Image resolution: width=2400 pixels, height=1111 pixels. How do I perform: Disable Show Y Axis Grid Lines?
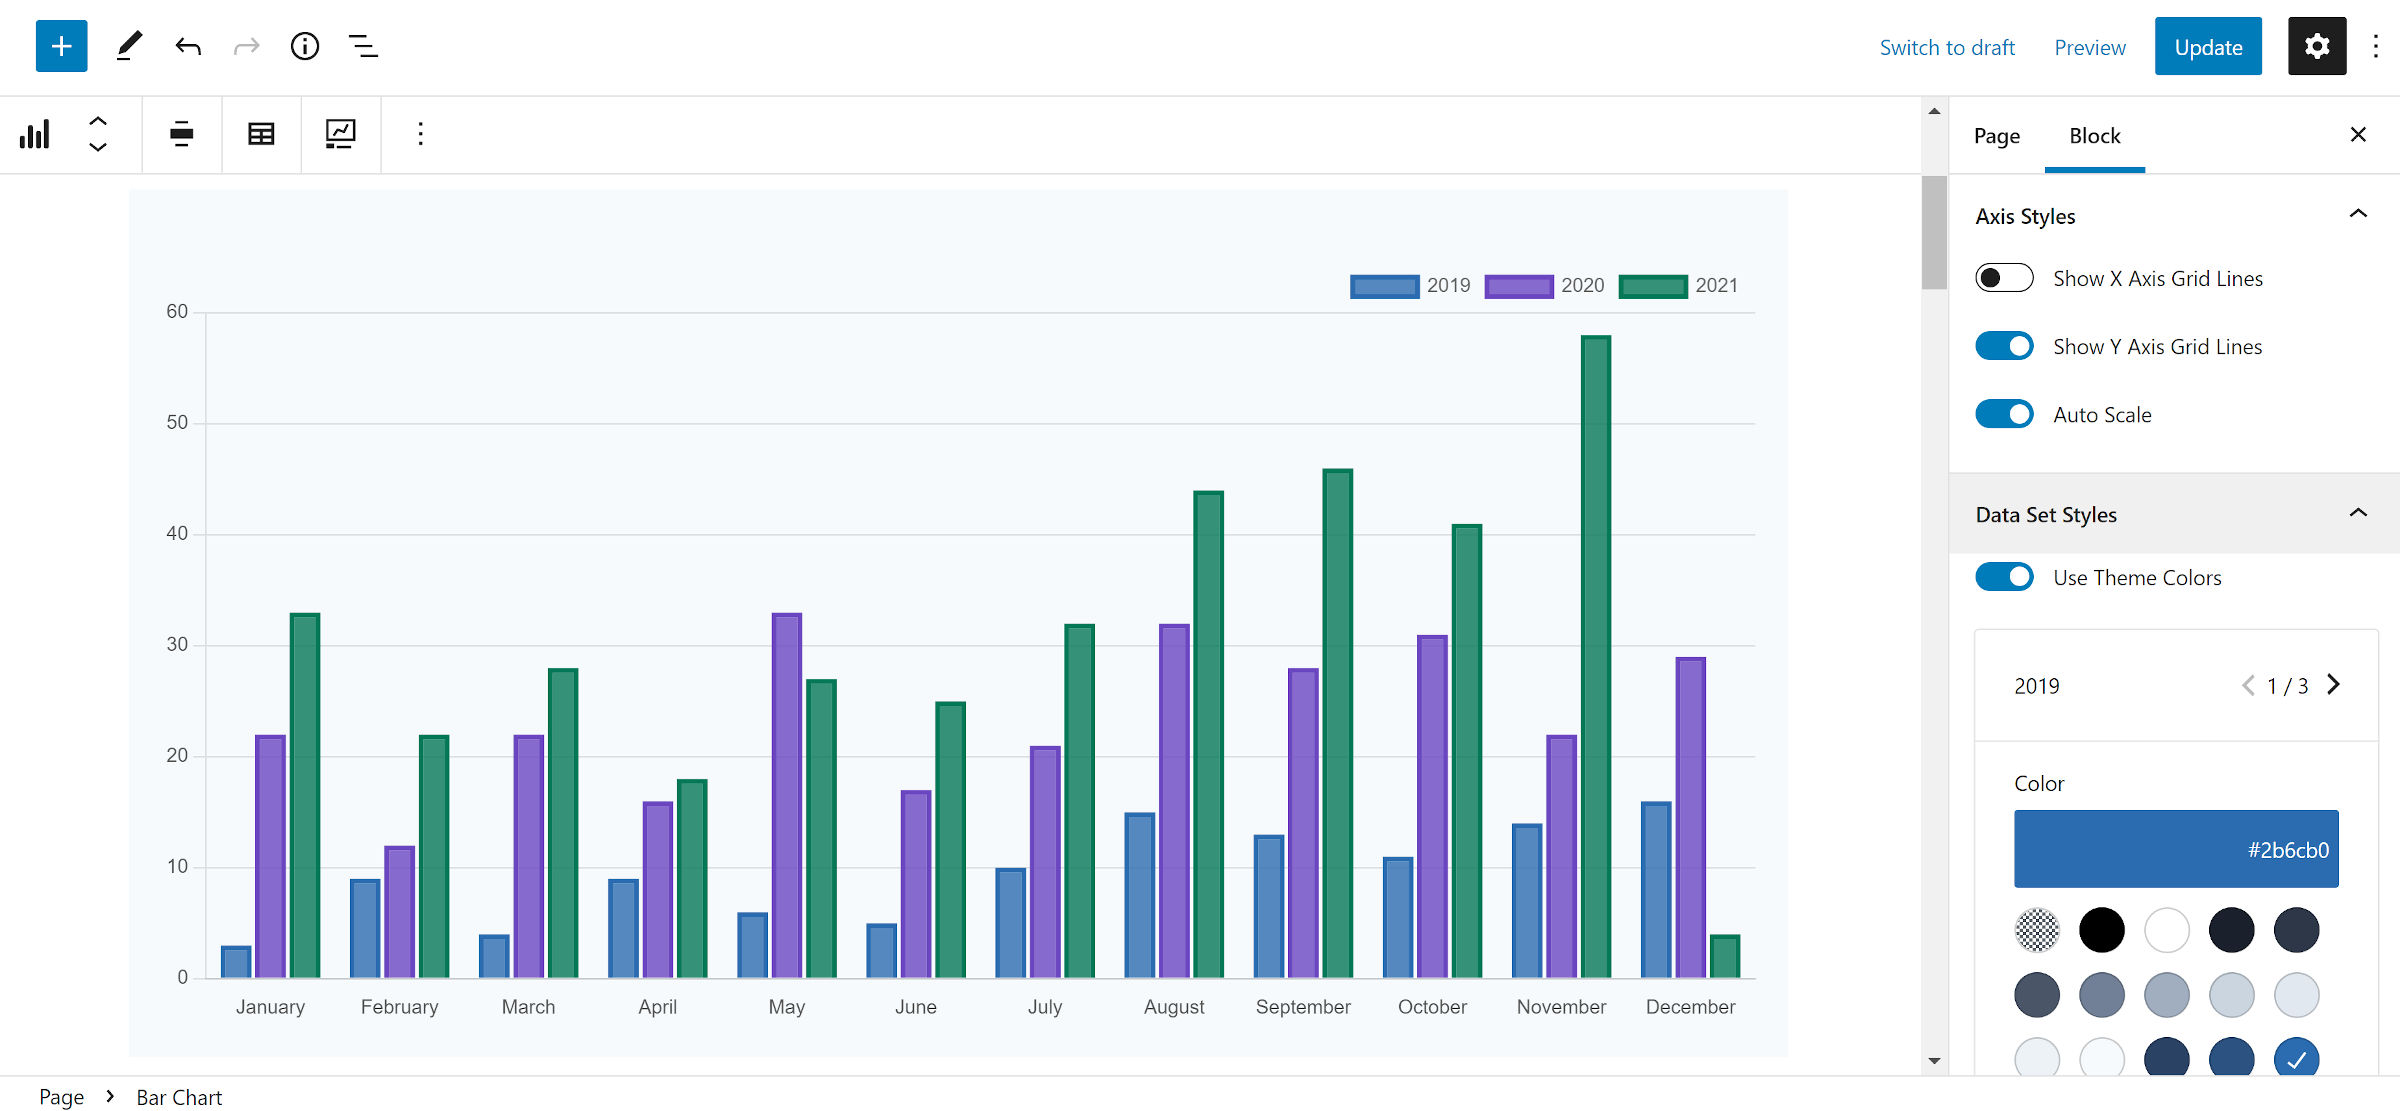(x=2003, y=346)
